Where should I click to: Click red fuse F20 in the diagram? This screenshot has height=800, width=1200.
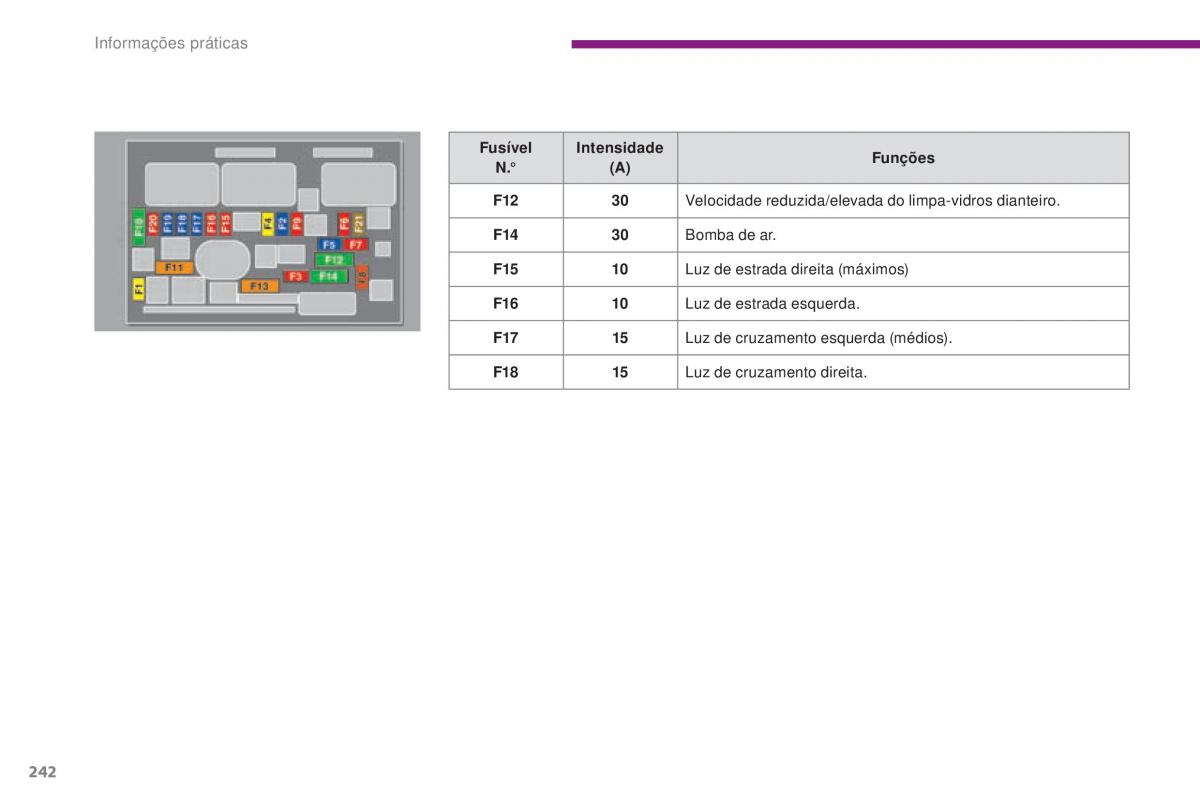tap(153, 224)
